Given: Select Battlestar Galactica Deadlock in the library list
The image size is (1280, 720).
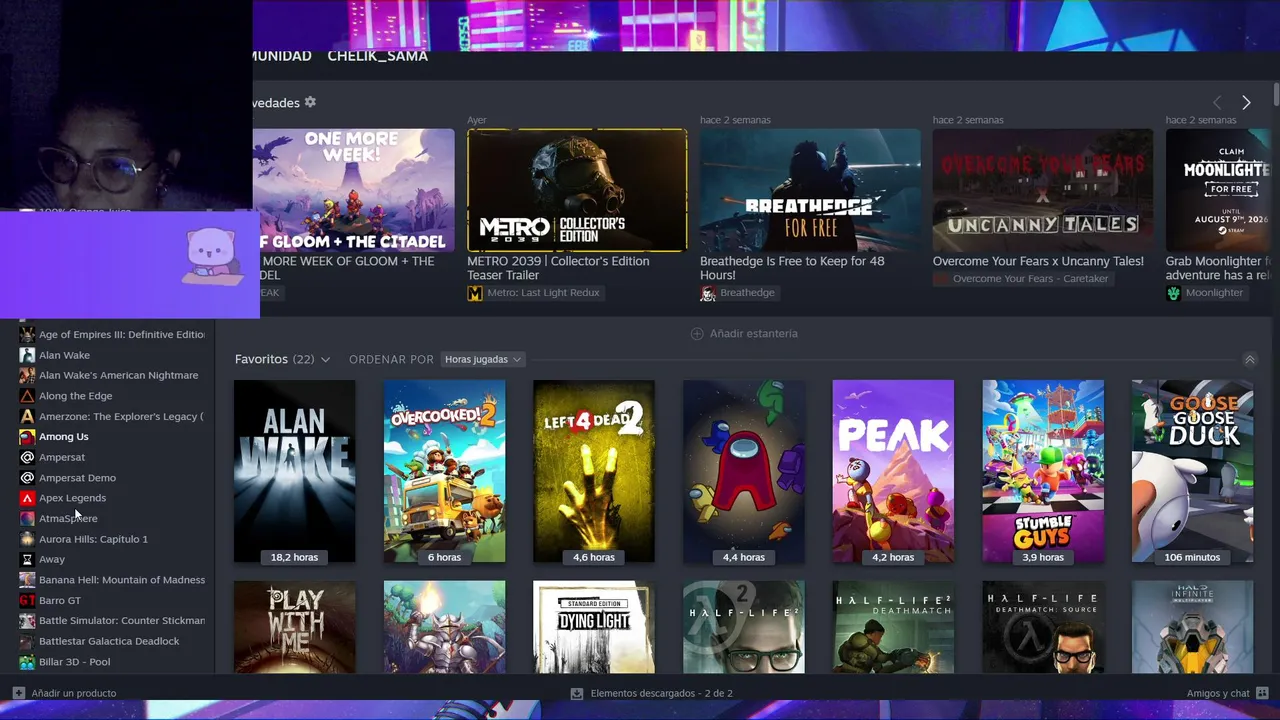Looking at the screenshot, I should point(109,641).
